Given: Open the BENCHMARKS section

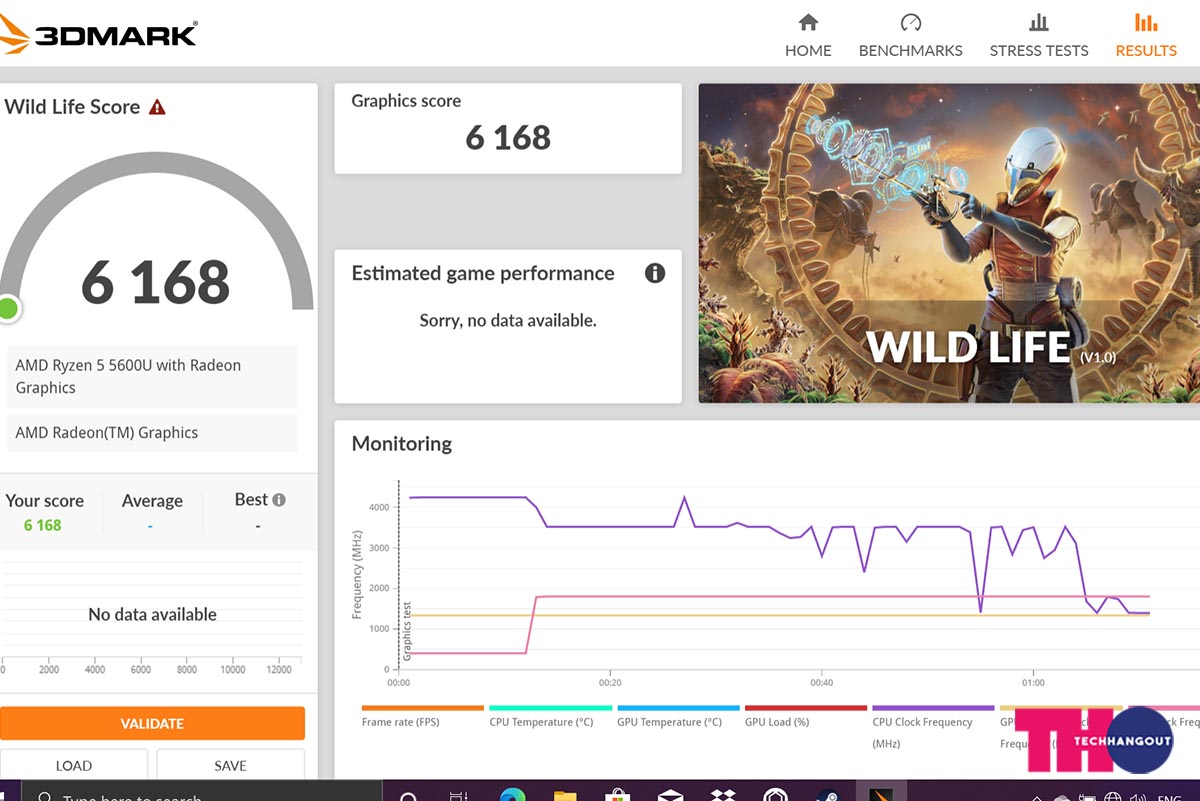Looking at the screenshot, I should click(x=910, y=36).
